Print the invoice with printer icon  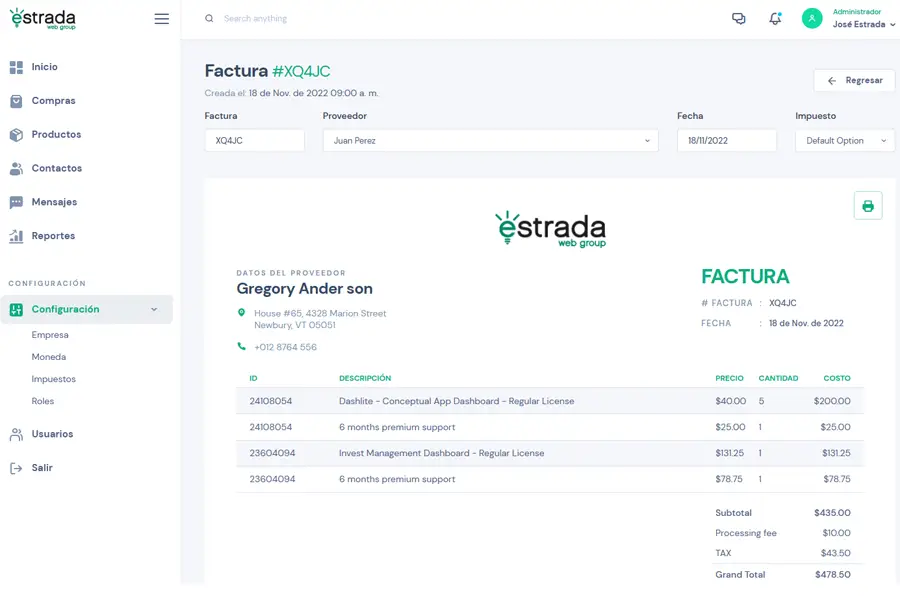[868, 206]
